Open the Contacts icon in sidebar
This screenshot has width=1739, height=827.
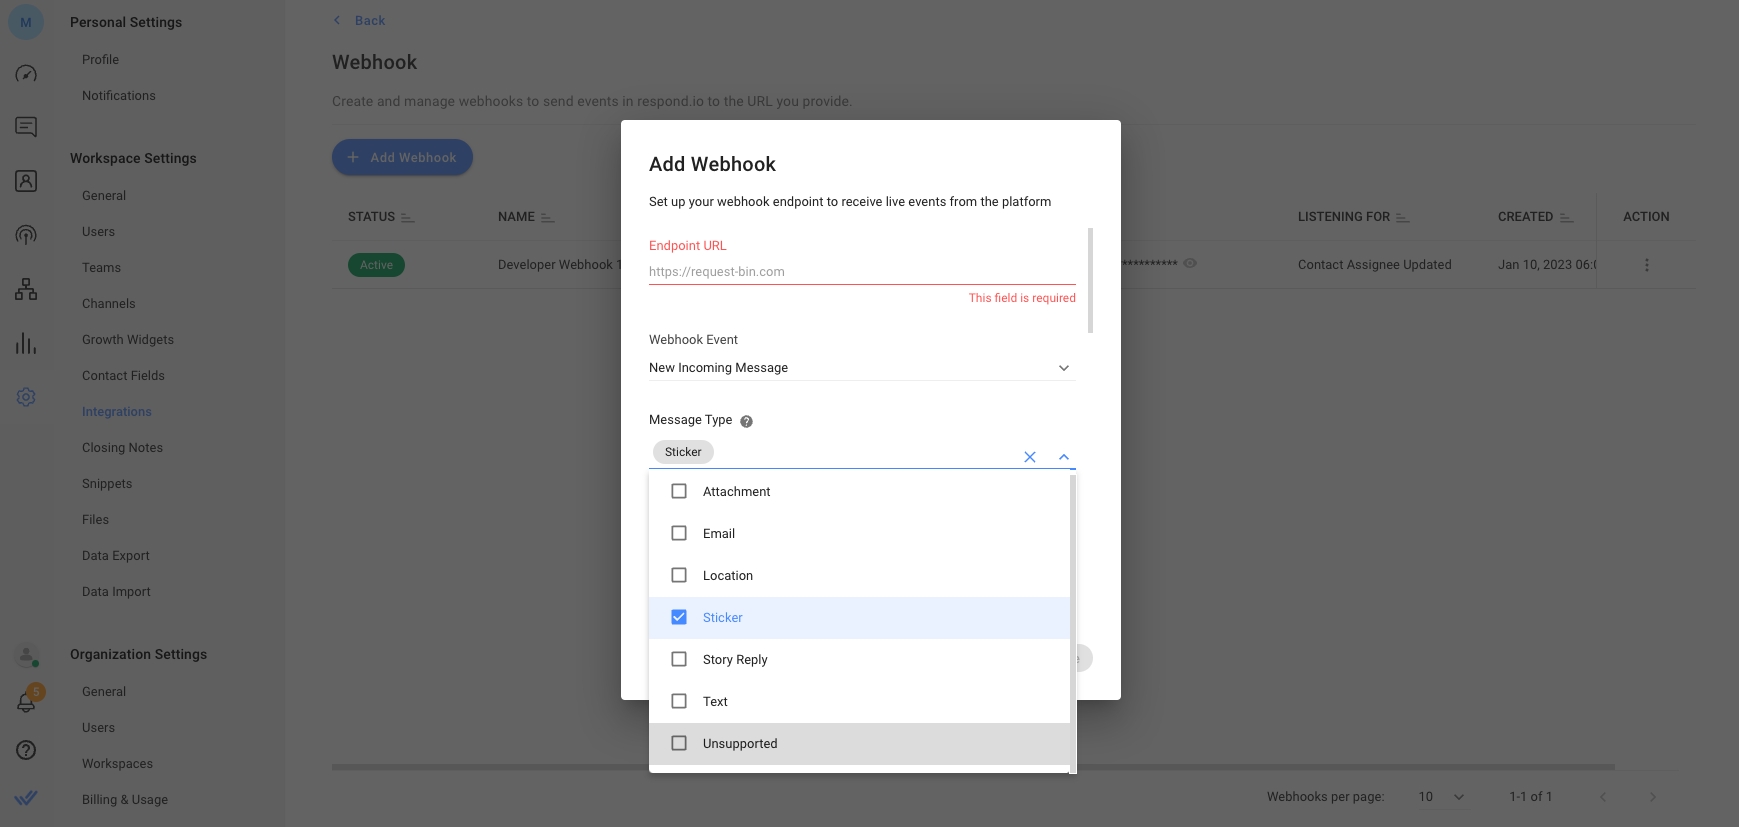coord(26,181)
